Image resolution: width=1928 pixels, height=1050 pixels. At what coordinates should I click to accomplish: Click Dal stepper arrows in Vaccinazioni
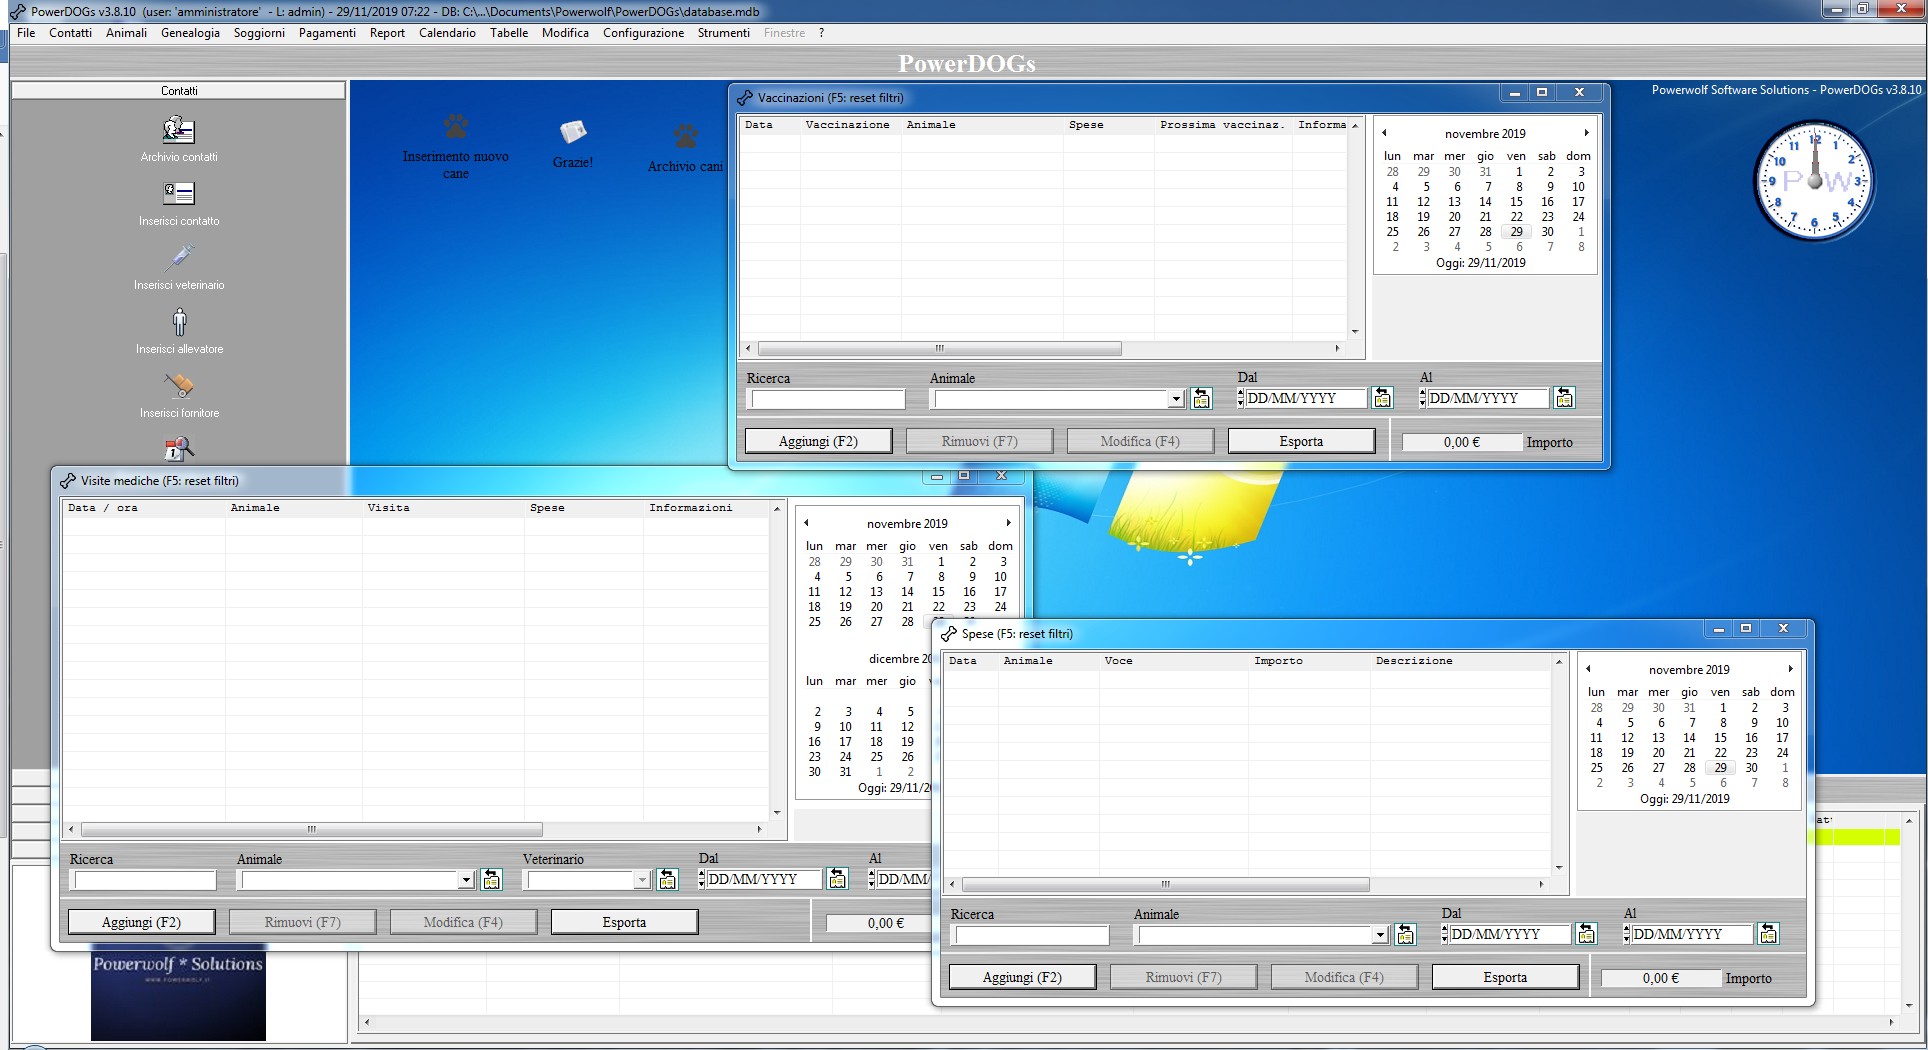tap(1240, 398)
